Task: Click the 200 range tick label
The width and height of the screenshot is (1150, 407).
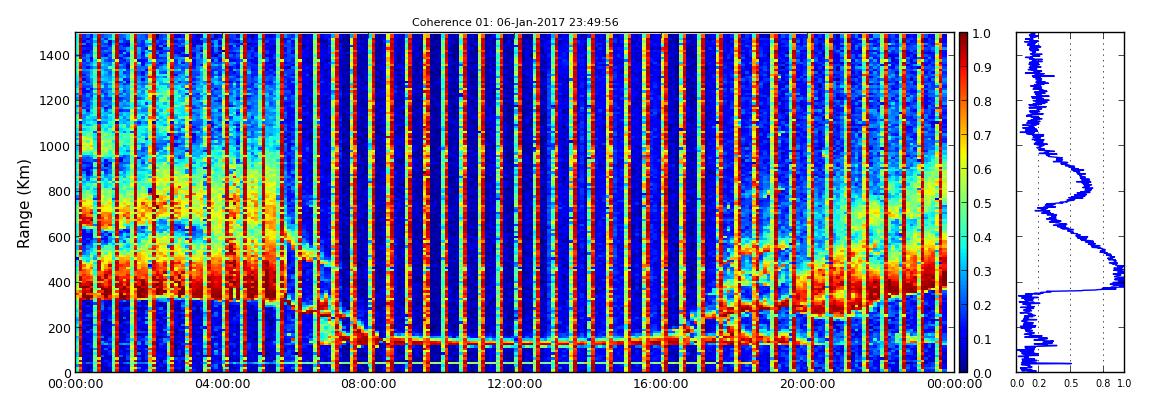Action: (x=61, y=328)
